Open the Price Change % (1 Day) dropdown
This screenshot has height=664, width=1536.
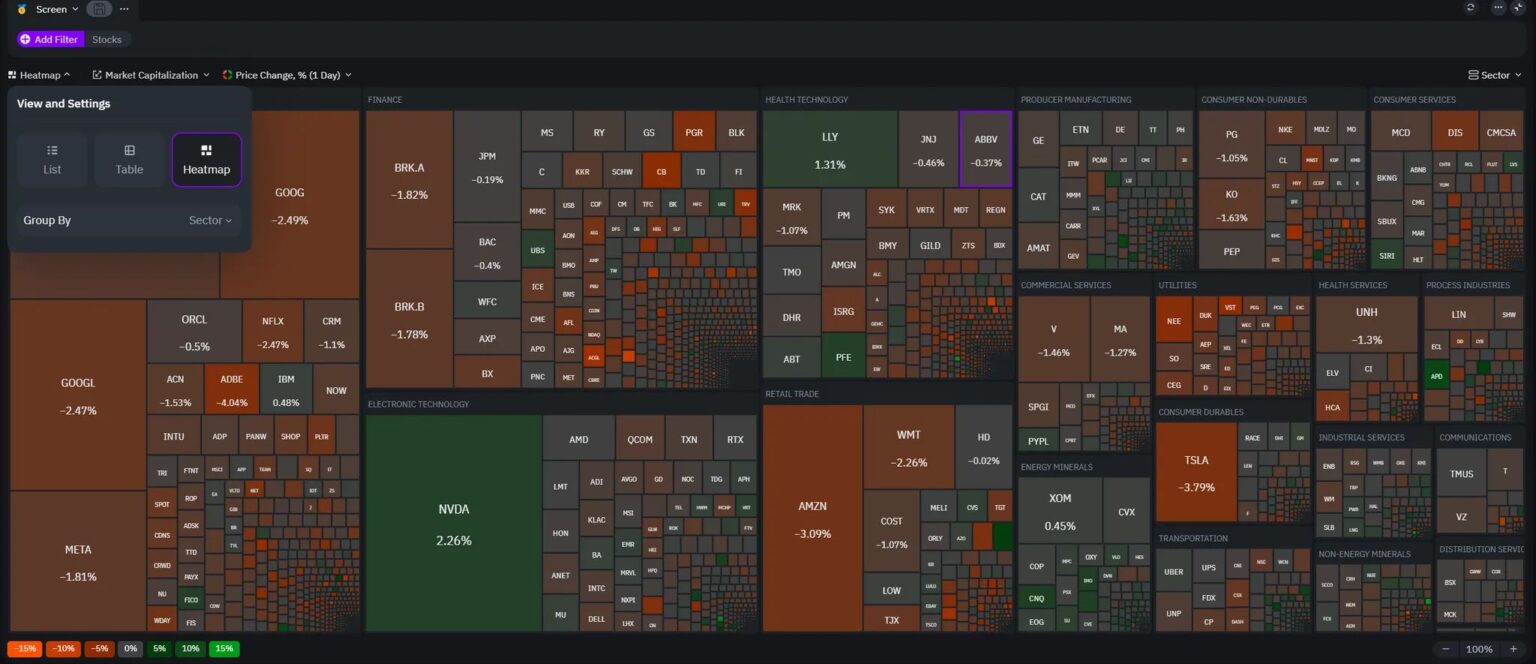(288, 74)
